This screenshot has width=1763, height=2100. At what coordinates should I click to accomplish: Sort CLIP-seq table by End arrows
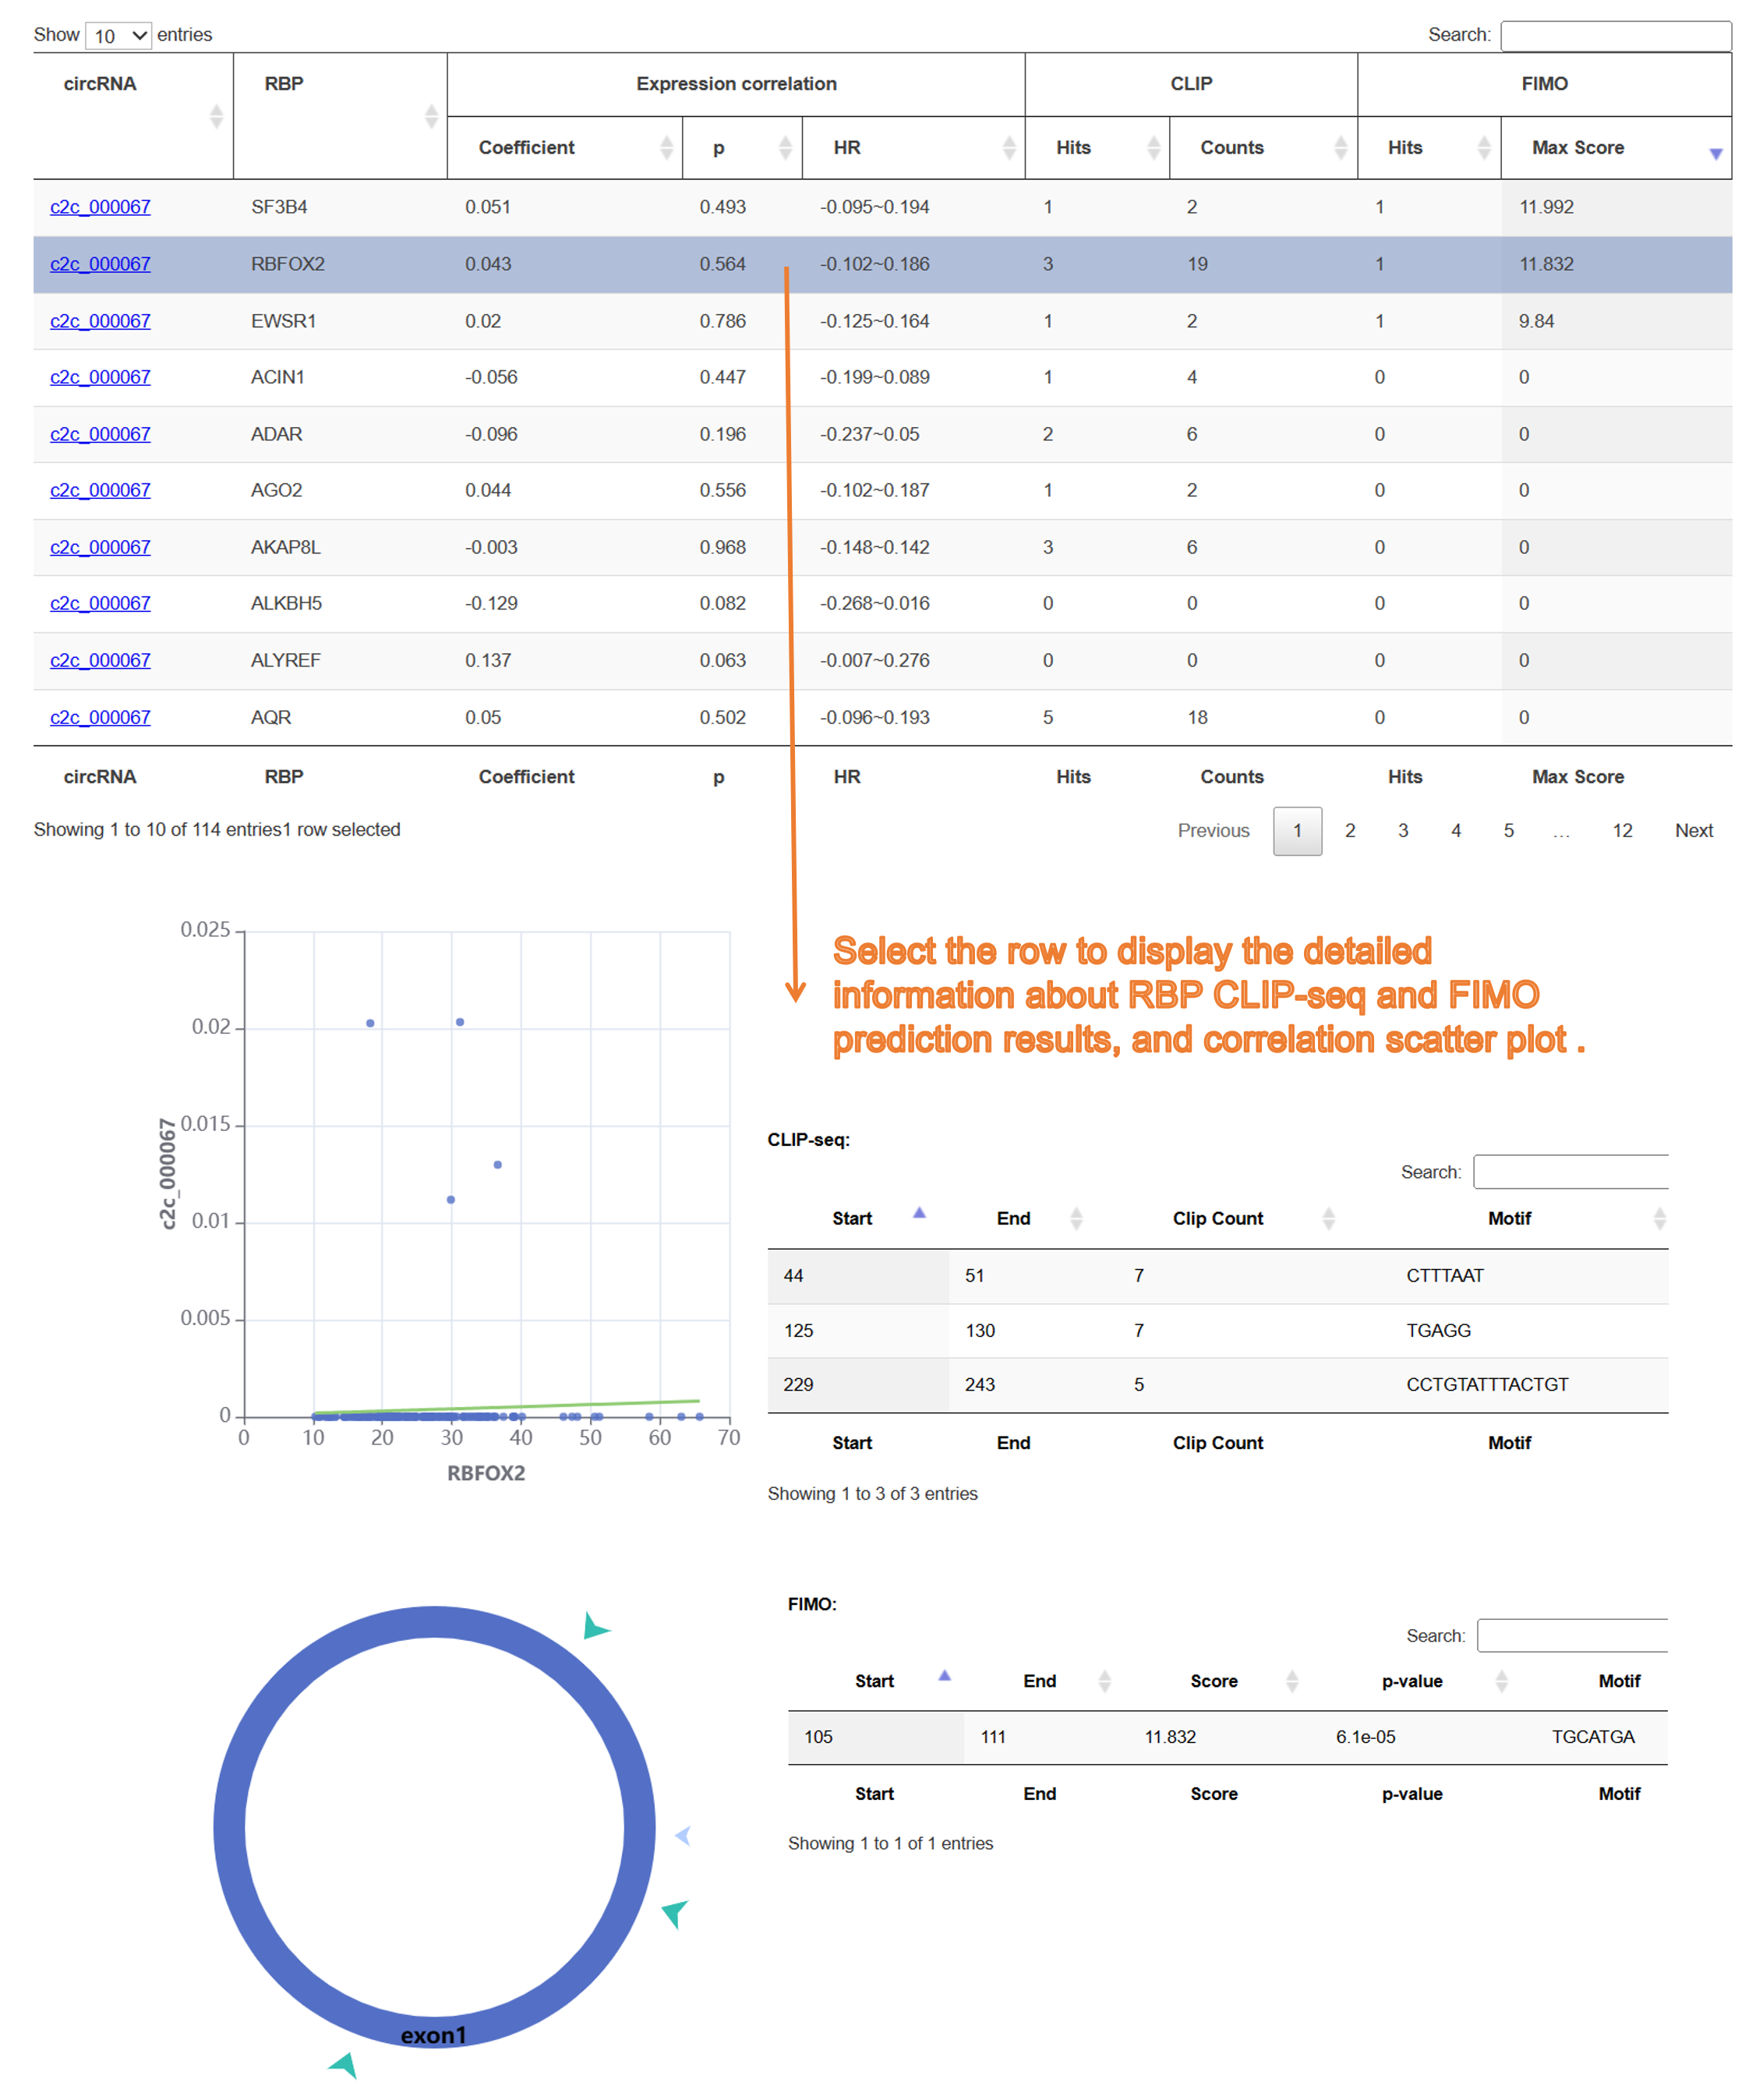1076,1218
